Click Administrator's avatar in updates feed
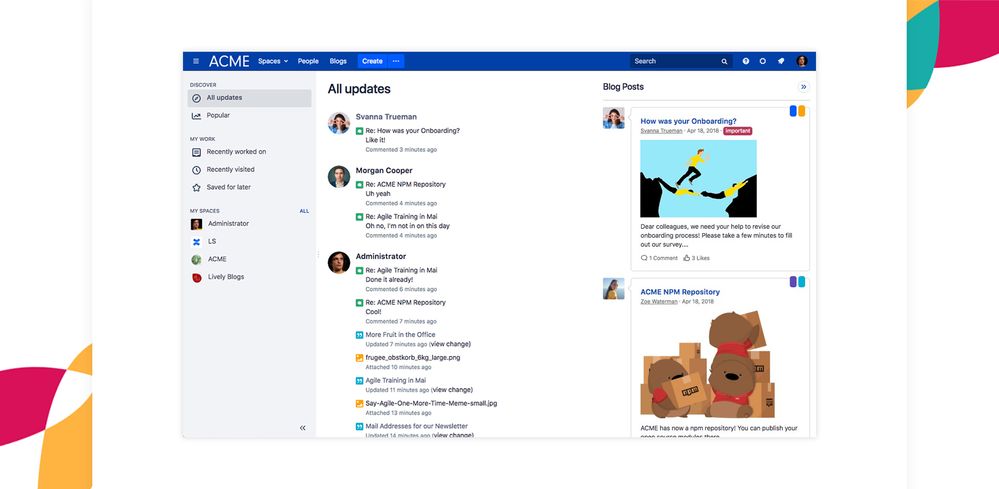The width and height of the screenshot is (999, 489). point(339,262)
